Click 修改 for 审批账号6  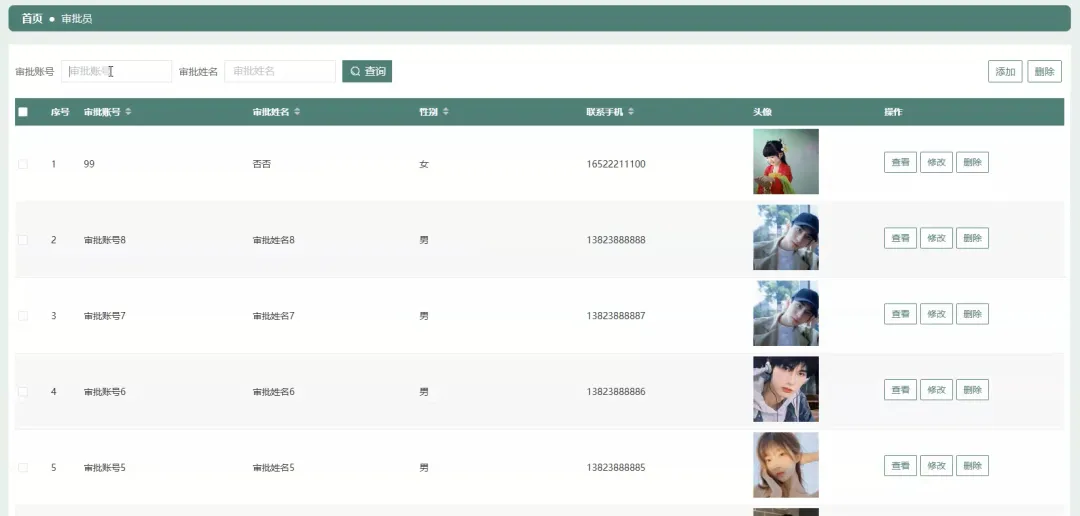(936, 390)
